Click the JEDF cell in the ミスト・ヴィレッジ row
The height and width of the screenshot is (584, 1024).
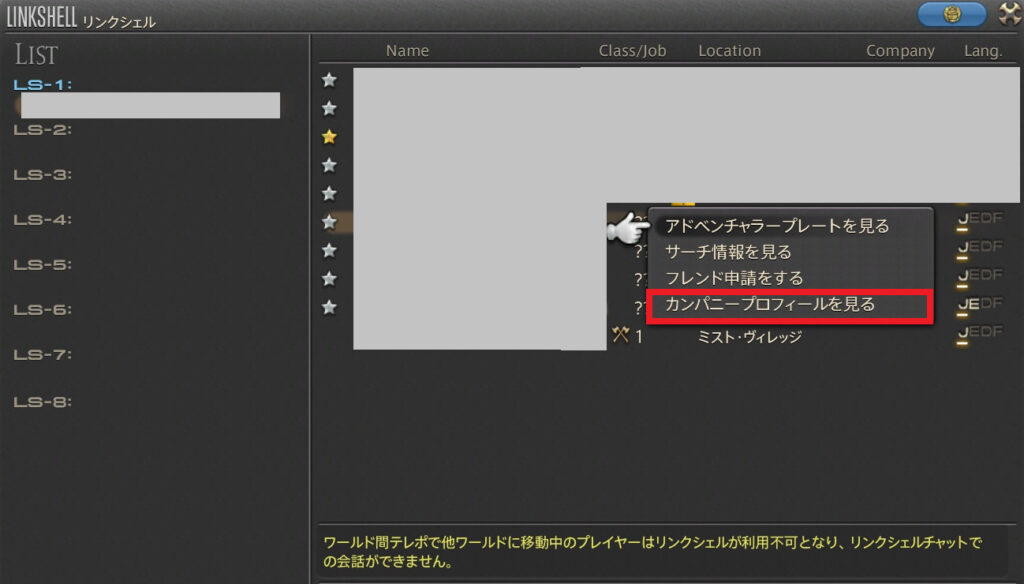pyautogui.click(x=980, y=333)
